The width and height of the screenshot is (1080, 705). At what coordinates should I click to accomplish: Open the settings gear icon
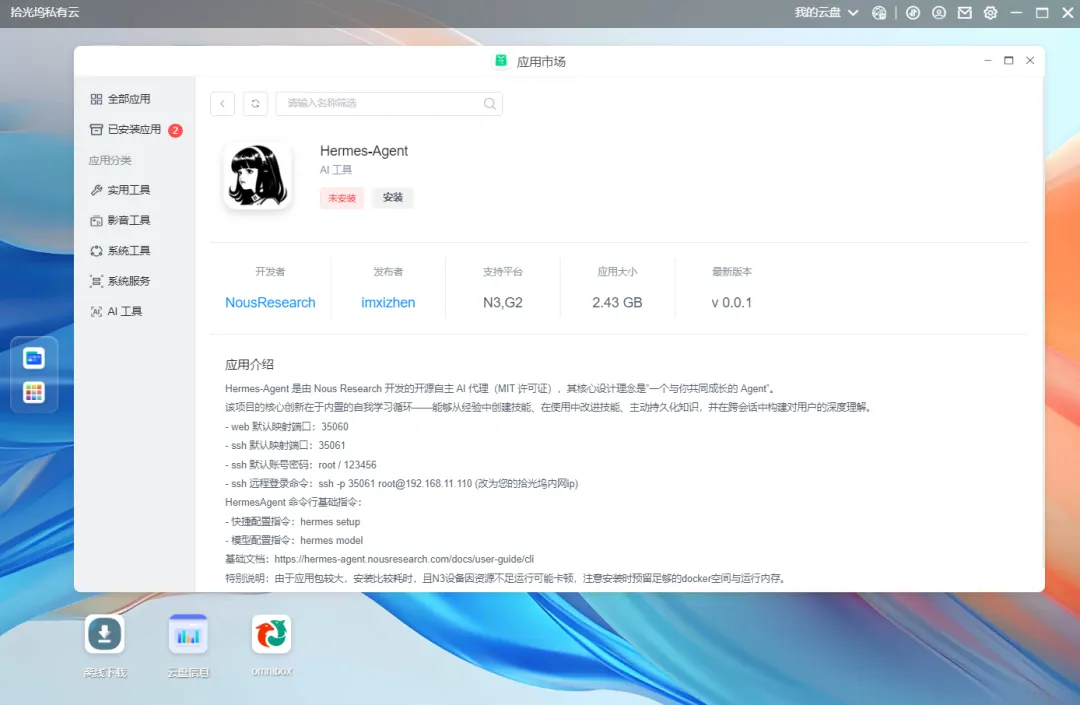coord(990,13)
